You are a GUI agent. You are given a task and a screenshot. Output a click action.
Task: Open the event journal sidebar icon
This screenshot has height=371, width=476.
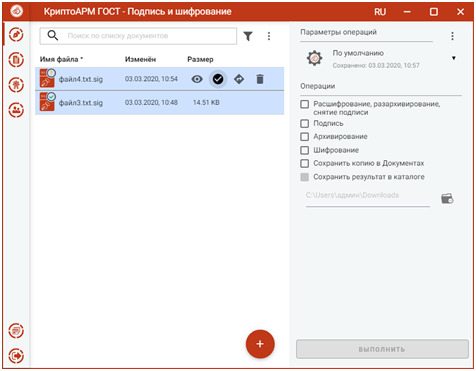click(16, 331)
